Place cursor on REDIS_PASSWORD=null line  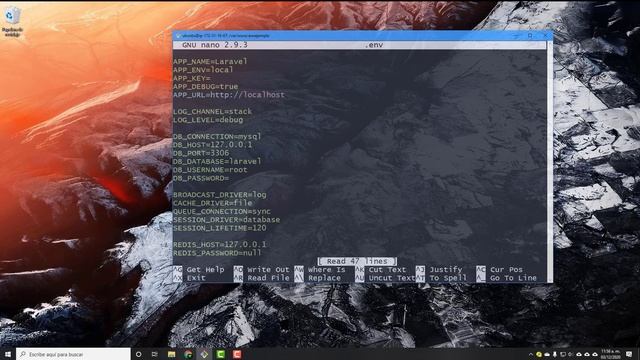[217, 253]
